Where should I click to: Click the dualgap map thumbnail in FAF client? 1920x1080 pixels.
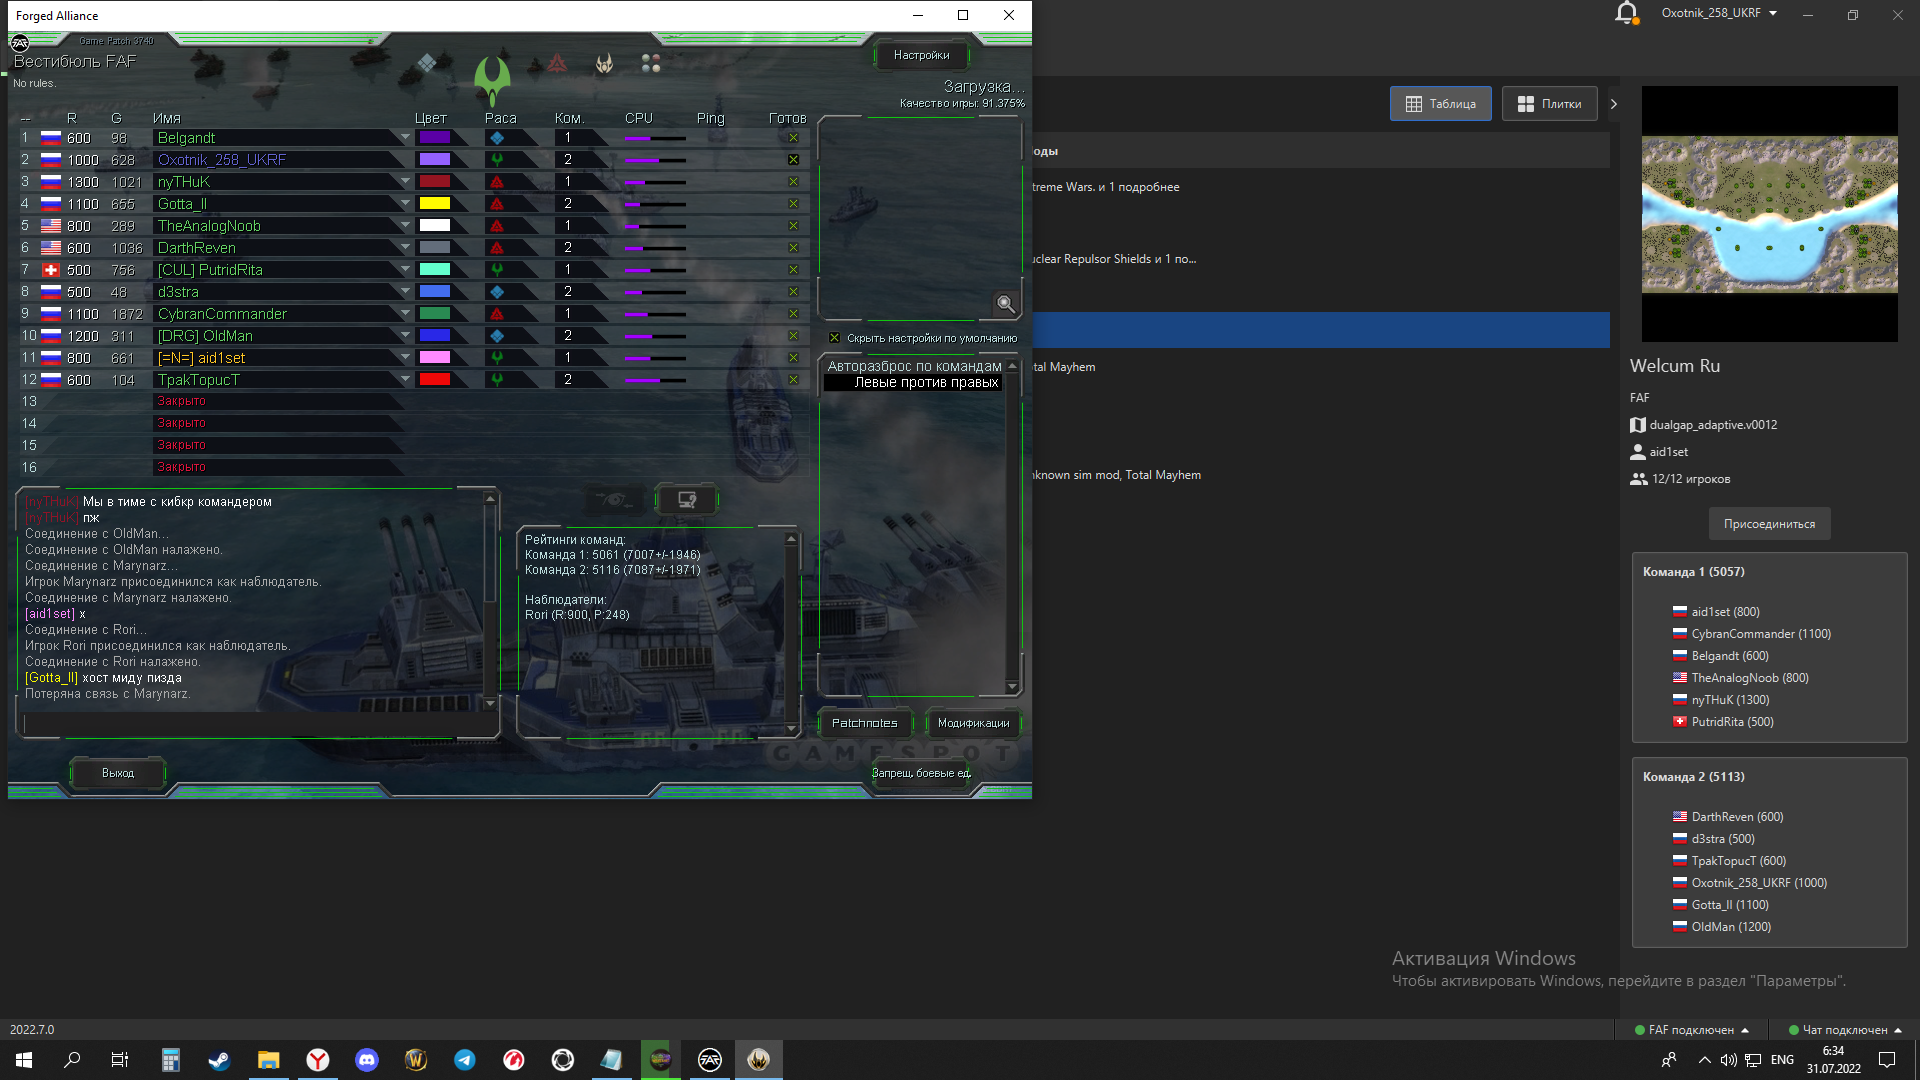click(x=1769, y=214)
